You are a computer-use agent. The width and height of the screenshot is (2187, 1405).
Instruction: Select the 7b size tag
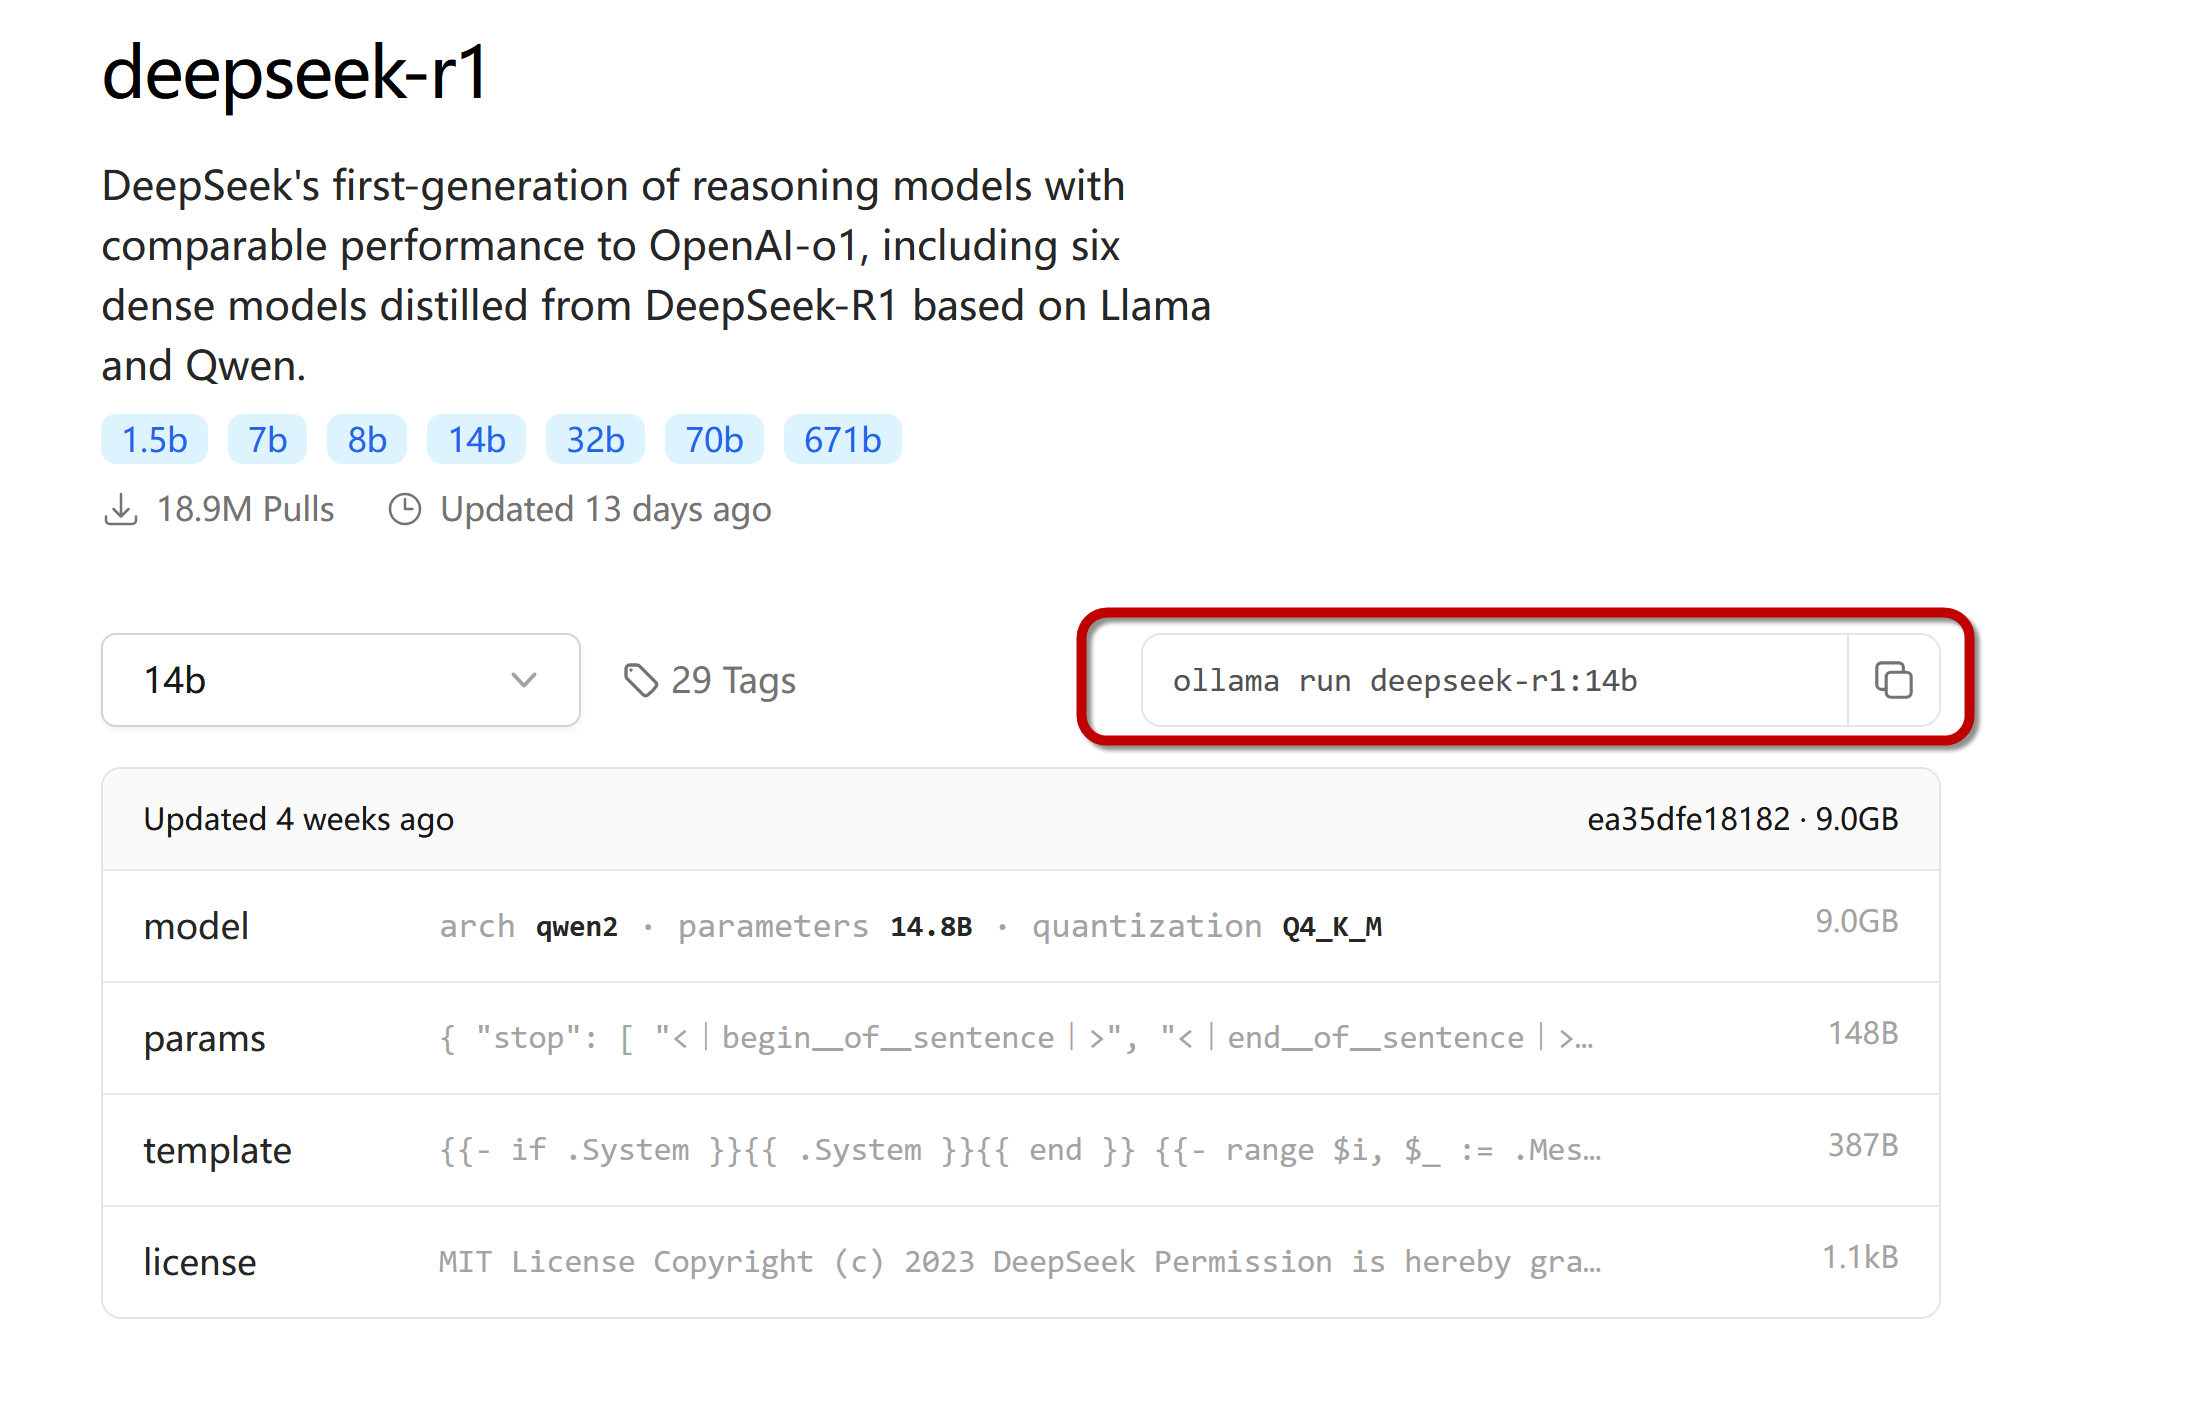click(267, 439)
